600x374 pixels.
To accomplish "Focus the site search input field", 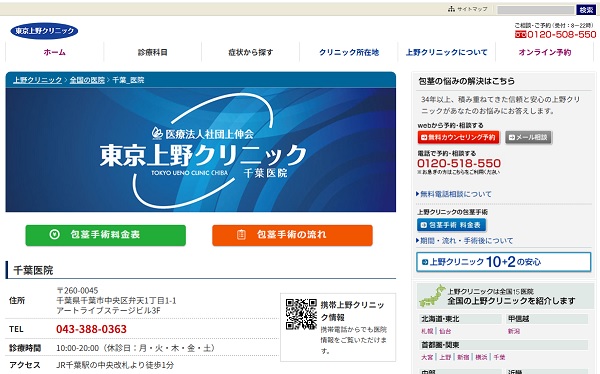I will click(536, 10).
